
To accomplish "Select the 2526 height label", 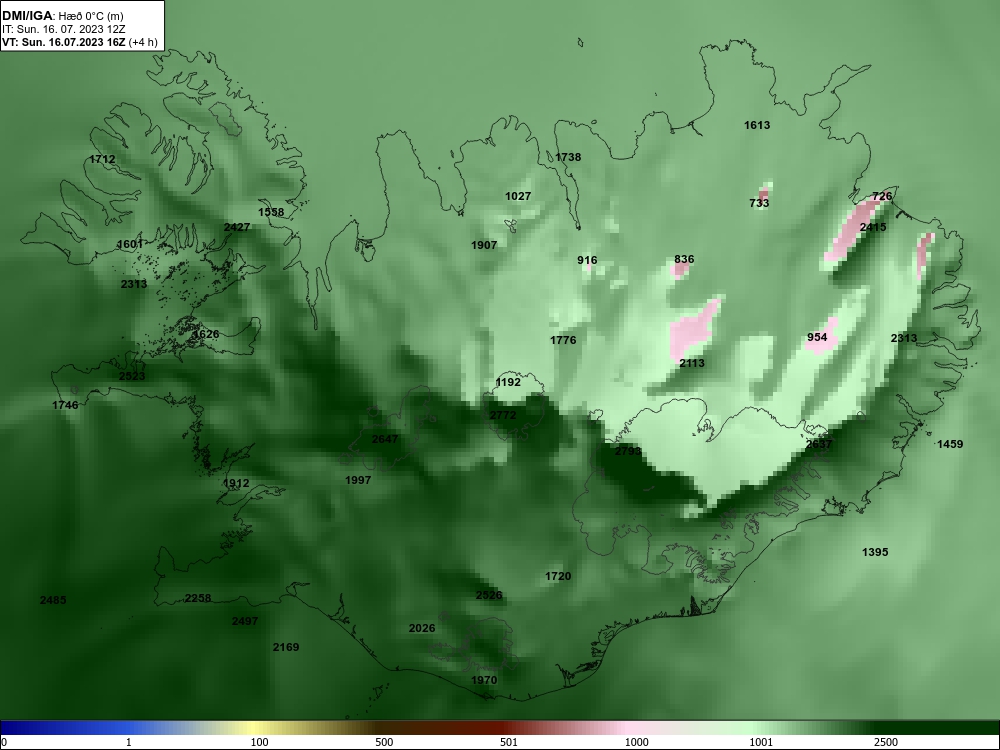I will click(x=489, y=596).
